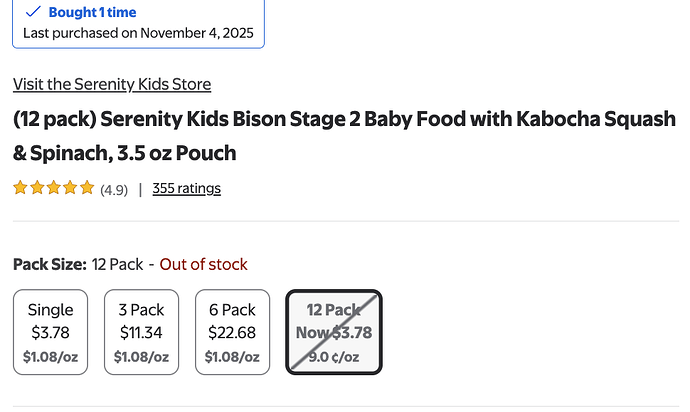Screen dimensions: 690x412
Task: Click the (4.9) rating score
Action: click(x=114, y=189)
